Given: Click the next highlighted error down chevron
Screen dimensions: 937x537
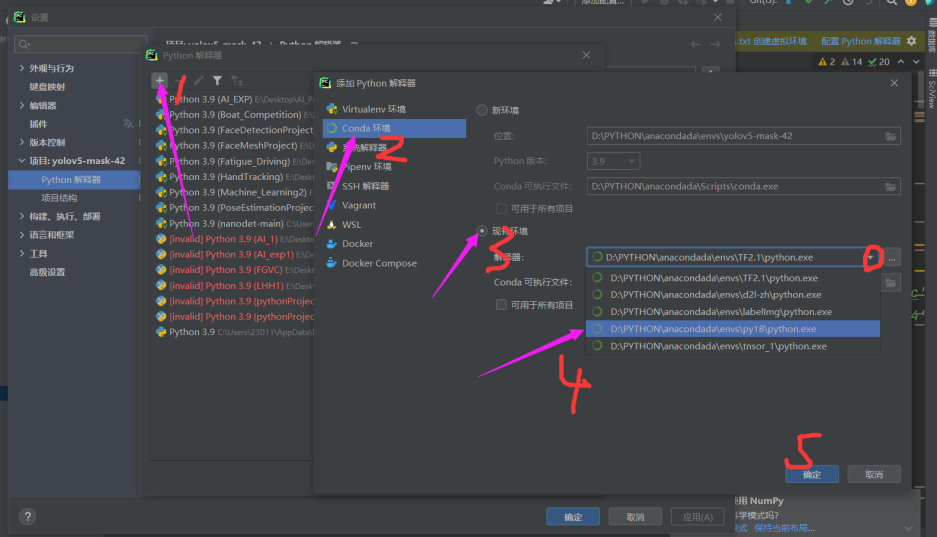Looking at the screenshot, I should coord(916,62).
